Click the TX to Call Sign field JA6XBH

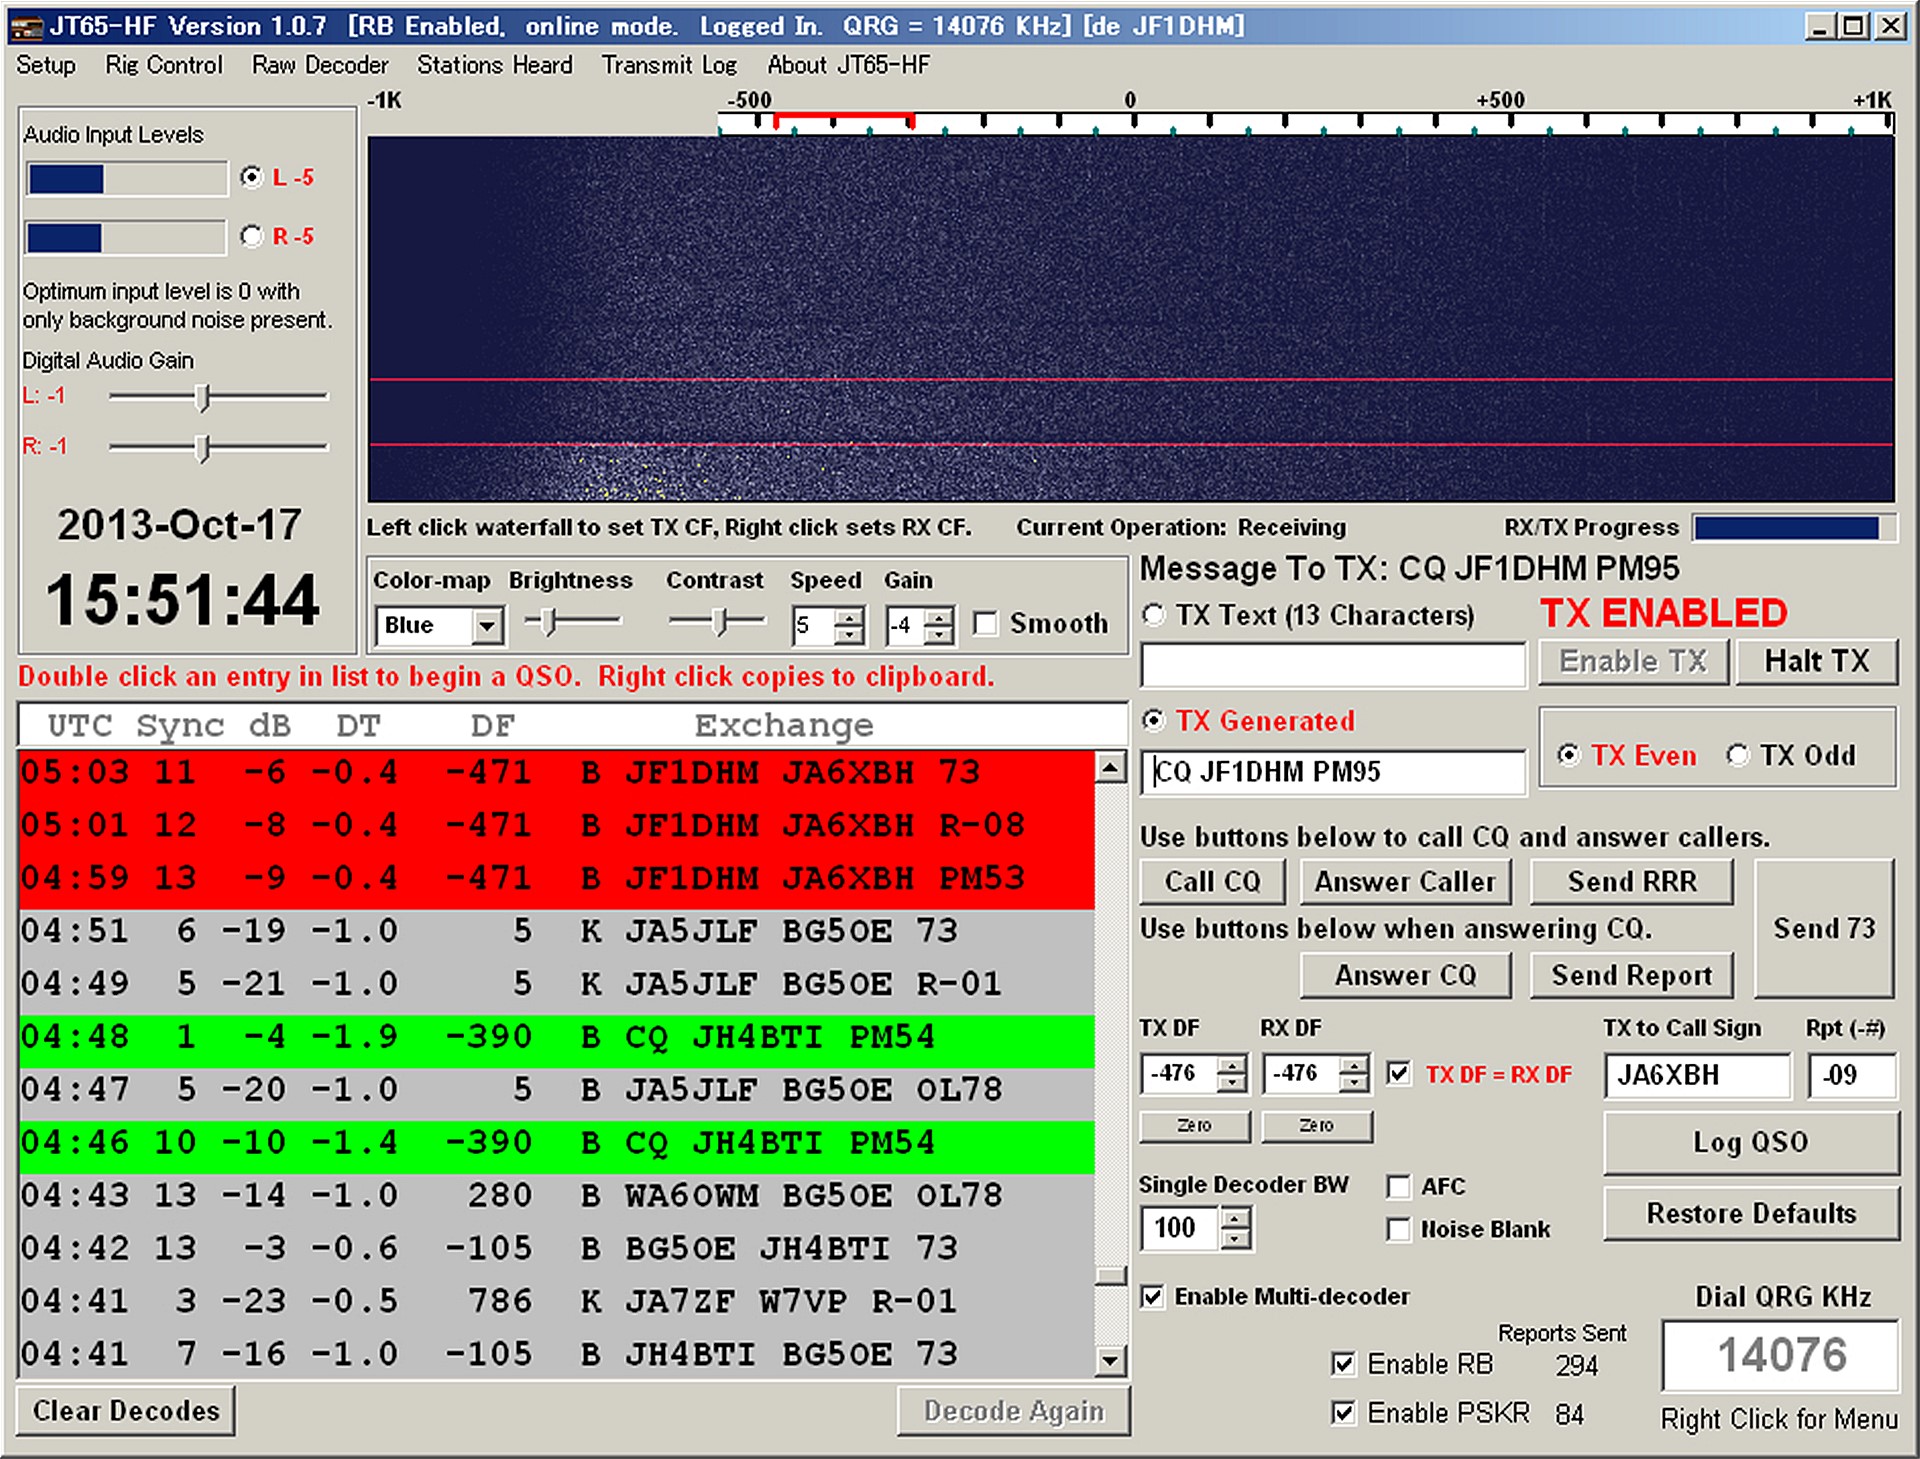1698,1076
